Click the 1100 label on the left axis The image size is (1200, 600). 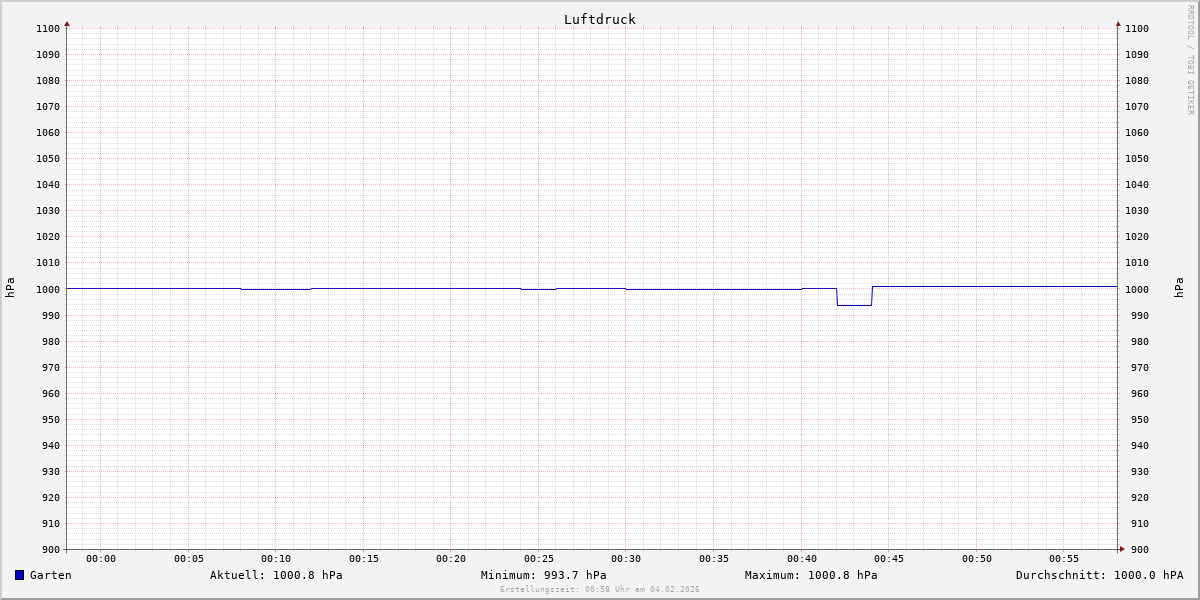(x=48, y=28)
